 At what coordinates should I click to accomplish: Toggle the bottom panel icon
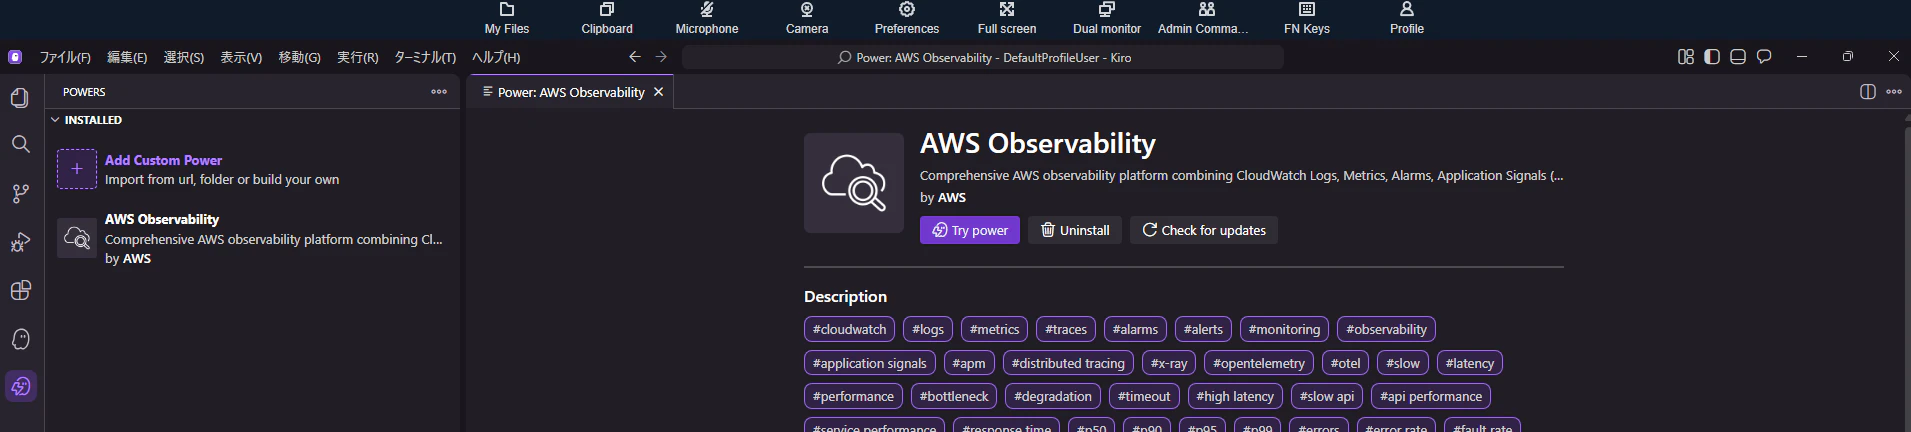(x=1738, y=57)
